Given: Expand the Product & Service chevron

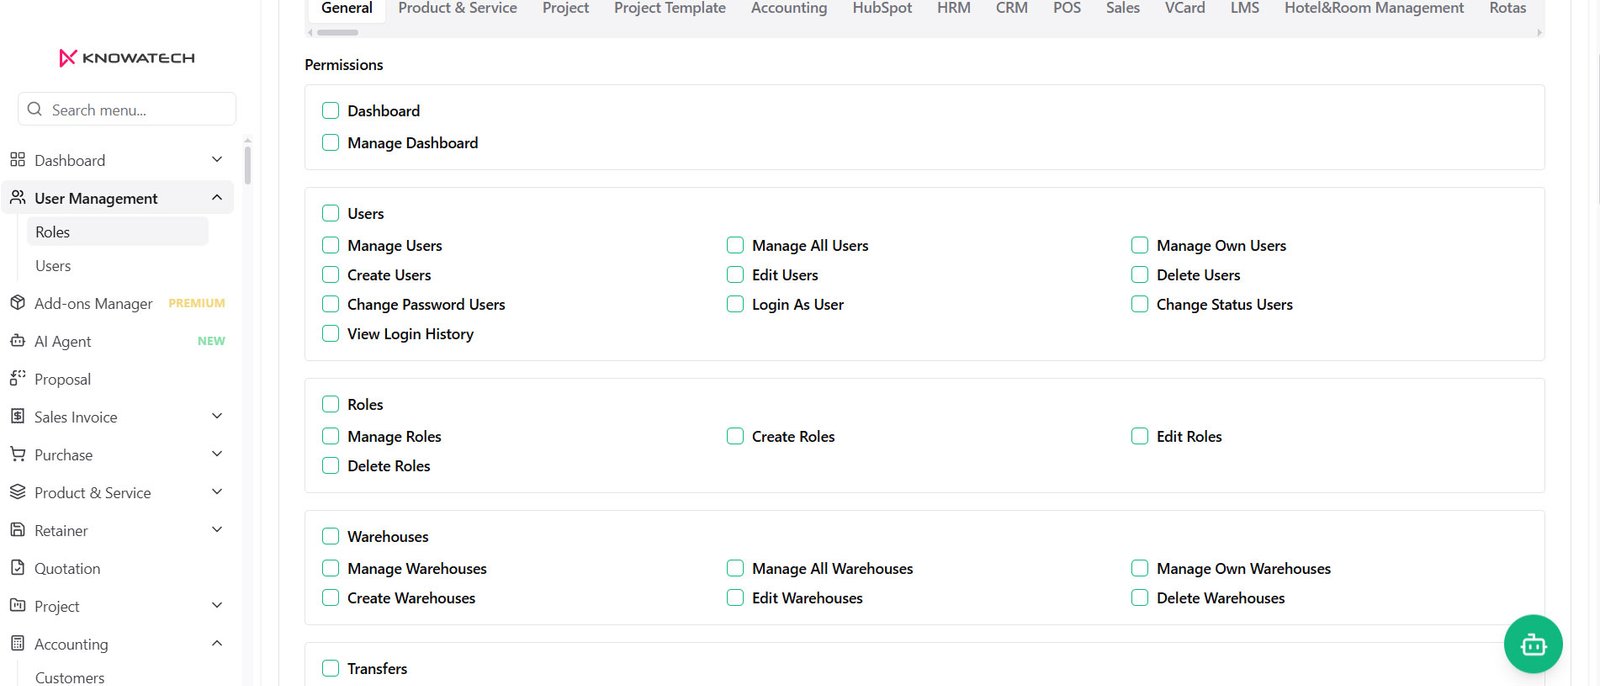Looking at the screenshot, I should pos(217,492).
